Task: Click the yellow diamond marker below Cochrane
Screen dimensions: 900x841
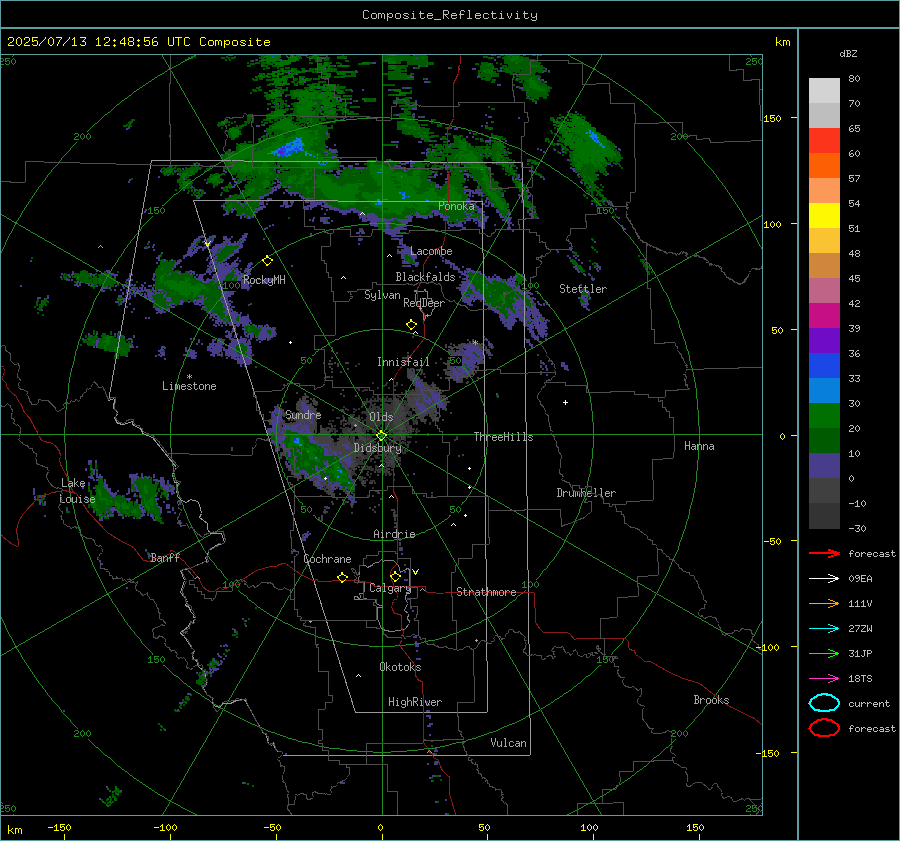Action: 343,577
